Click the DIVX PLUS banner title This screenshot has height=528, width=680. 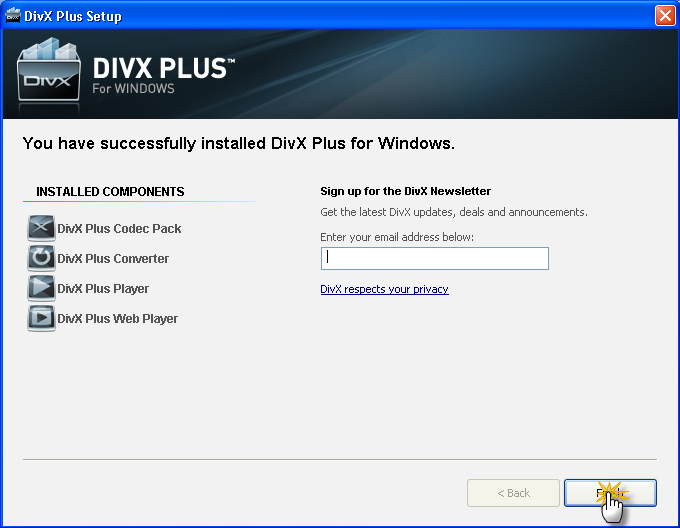(x=164, y=68)
